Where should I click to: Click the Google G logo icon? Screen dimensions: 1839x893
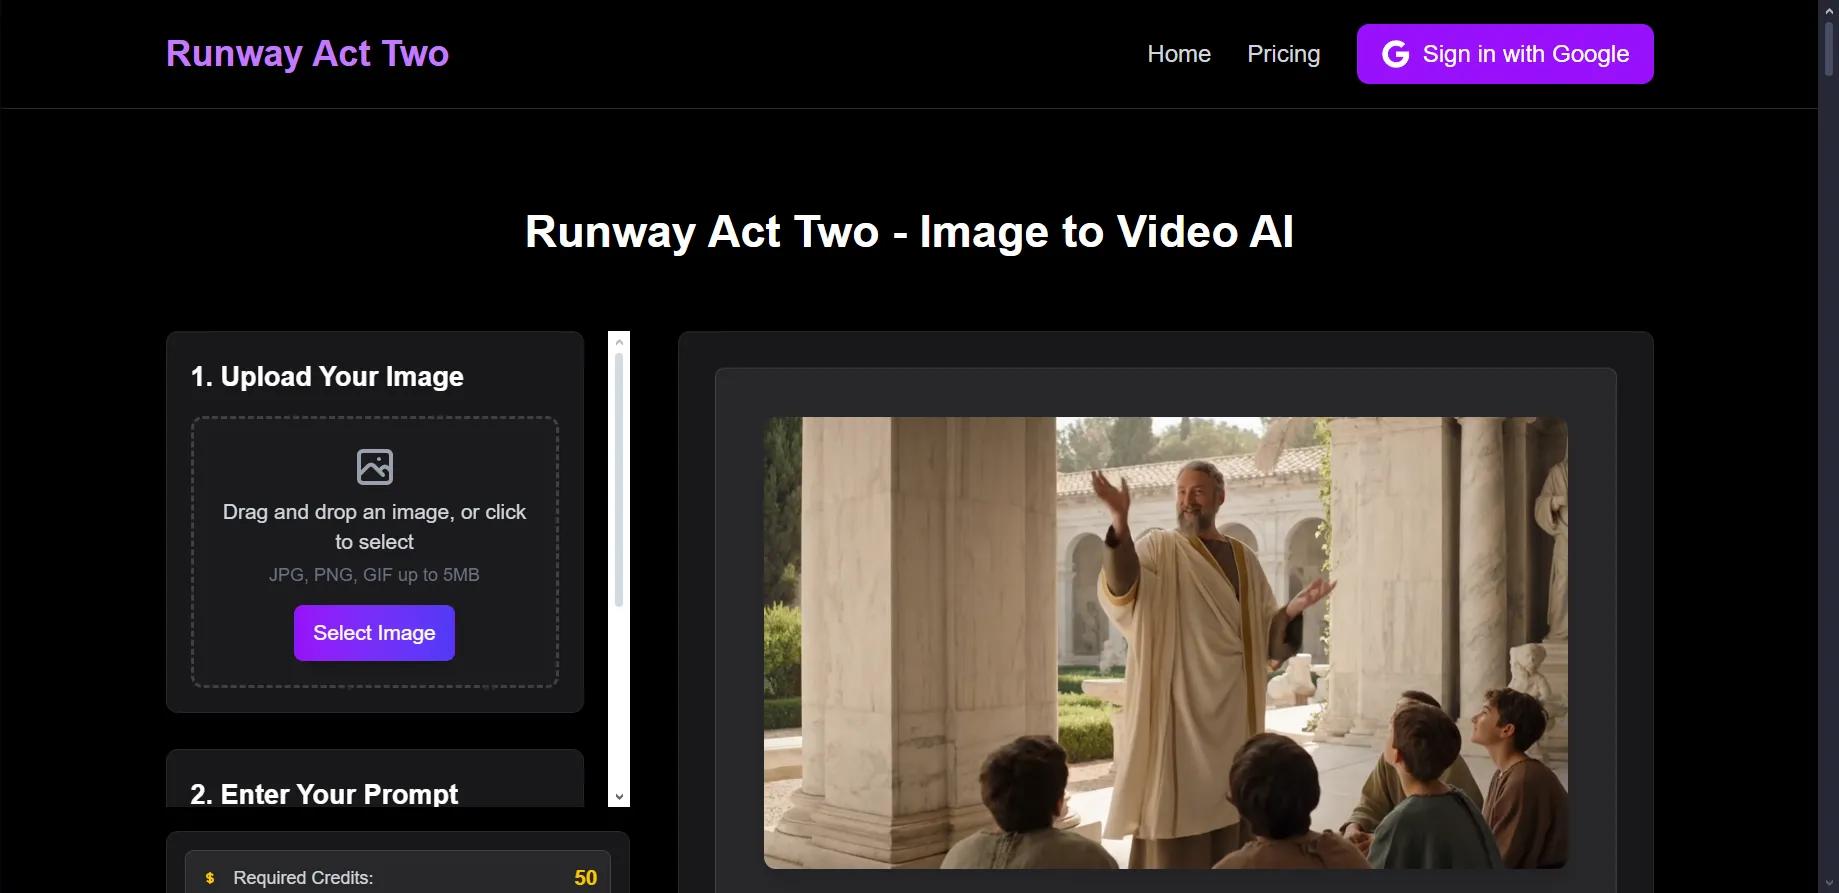(1395, 54)
